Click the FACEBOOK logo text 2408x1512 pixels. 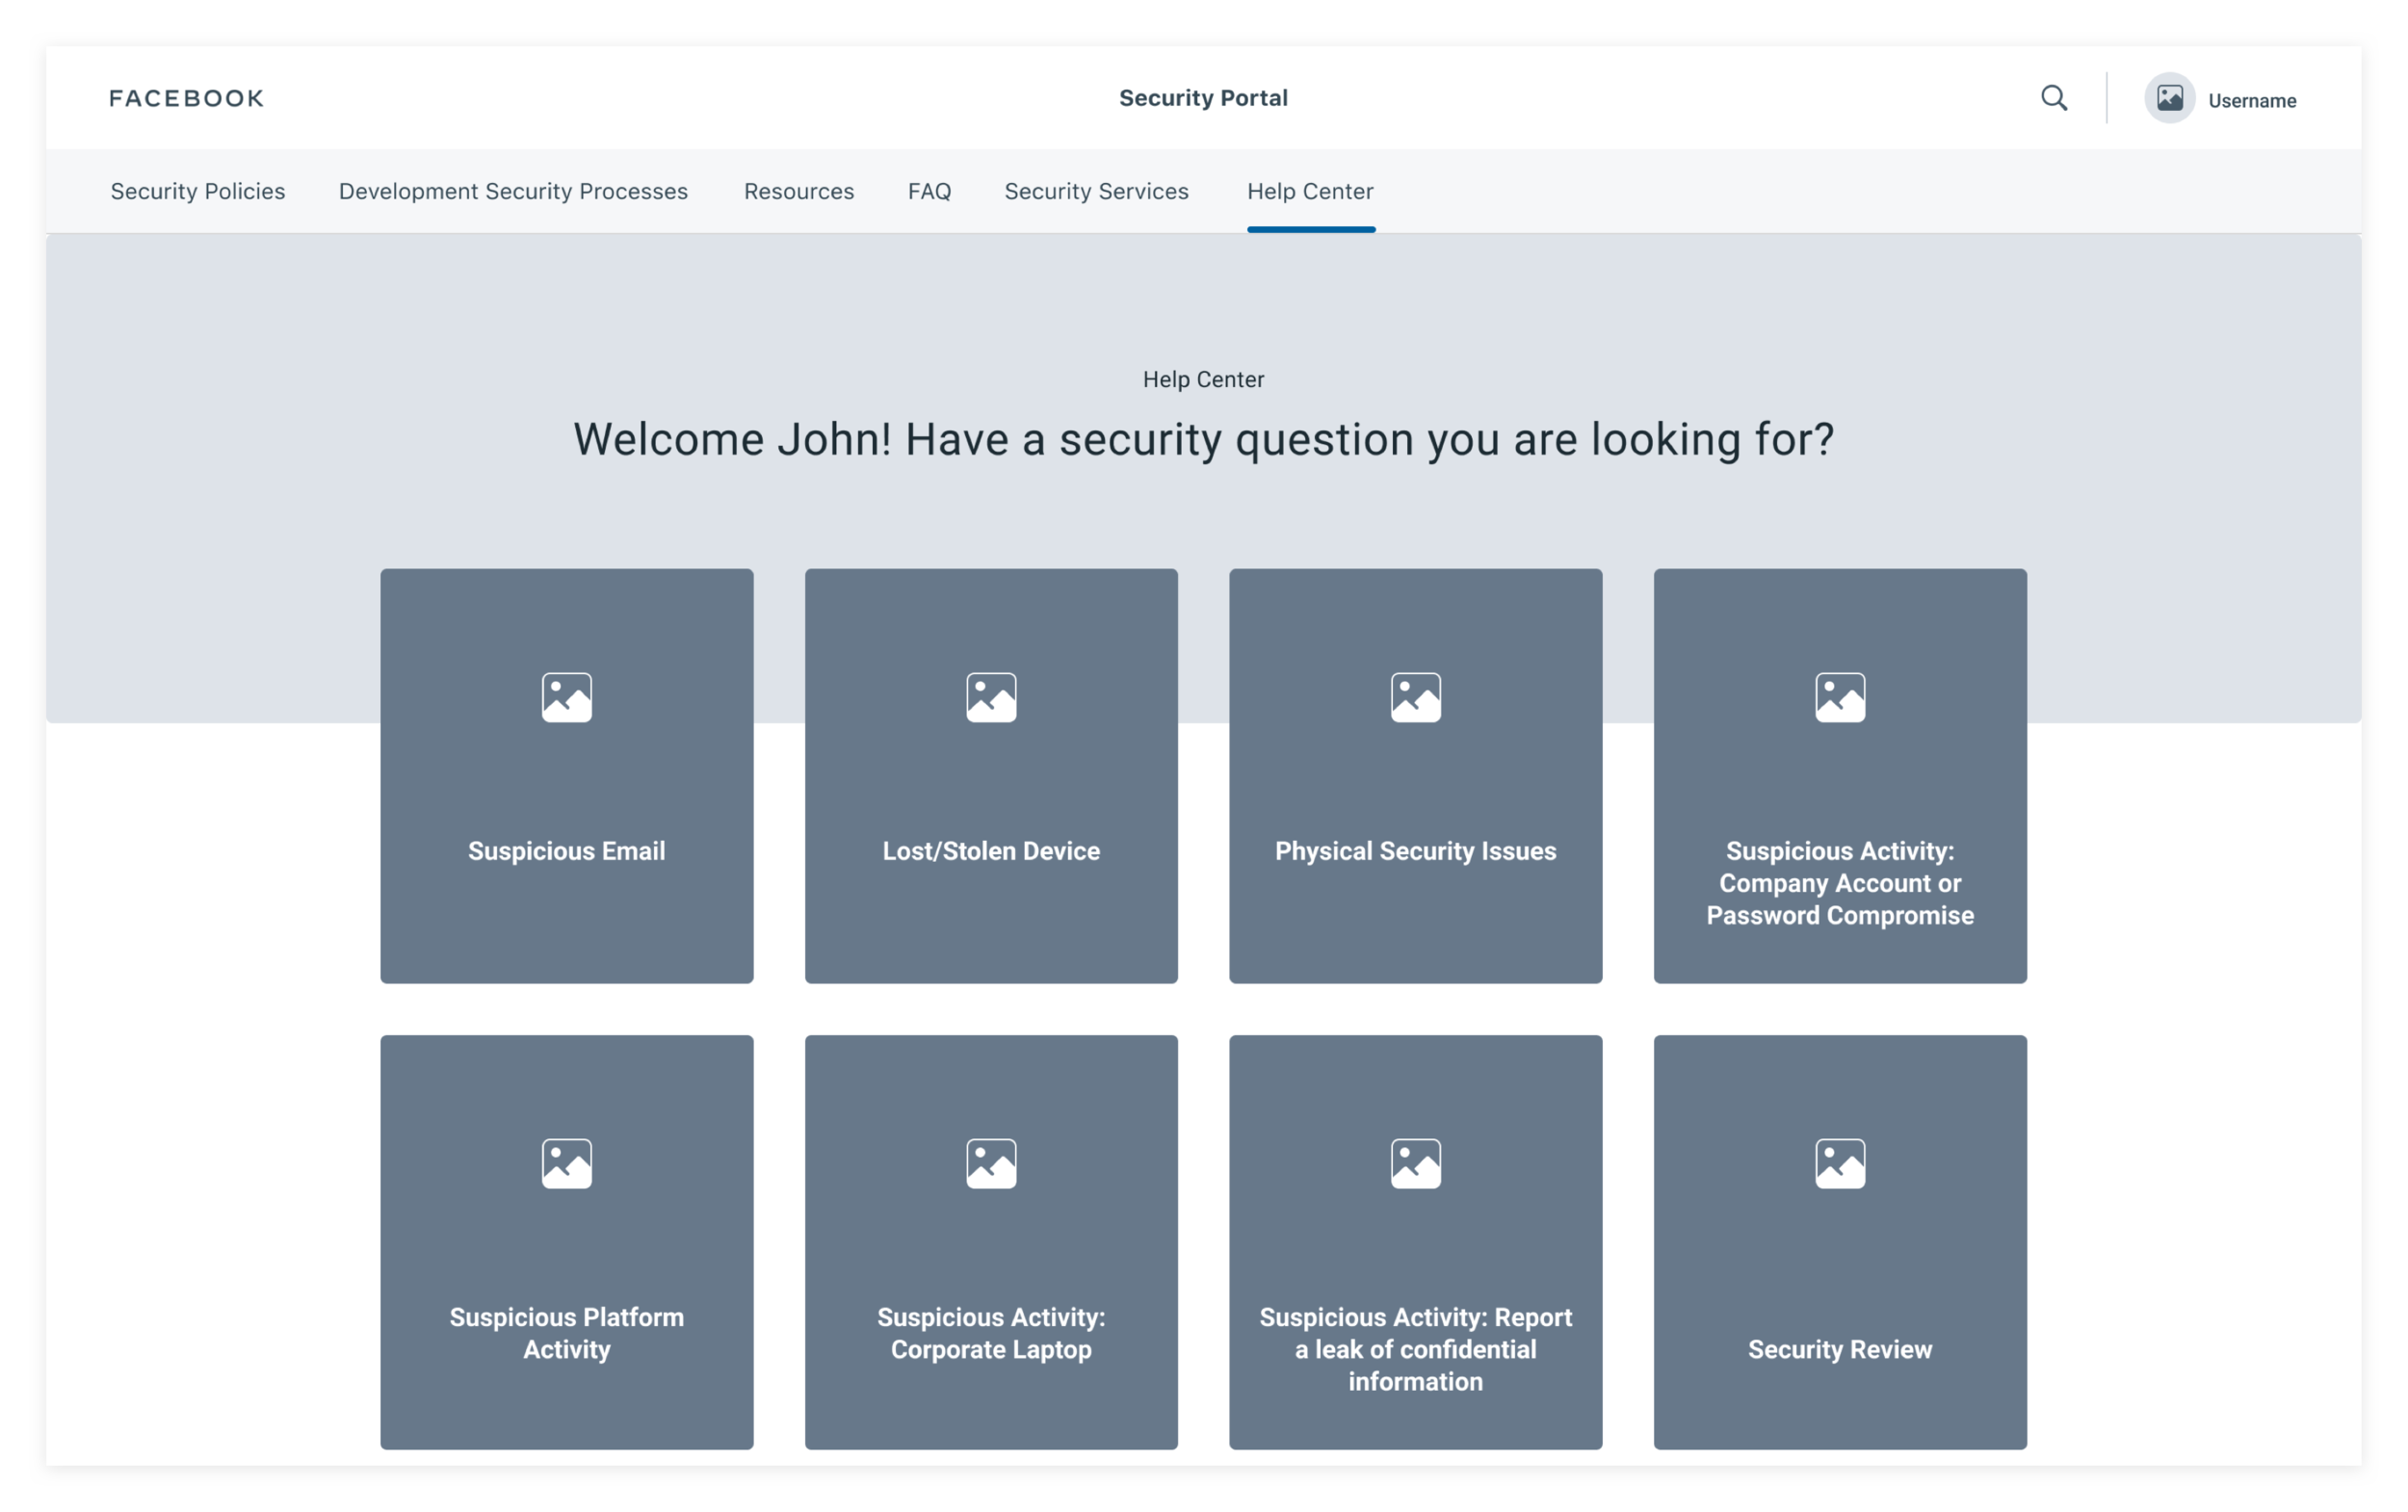[x=187, y=98]
